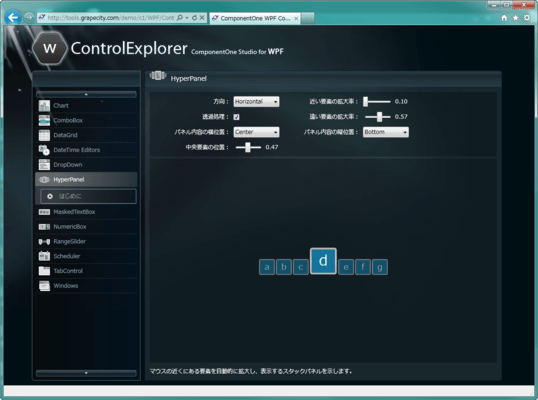Open the Chart control icon in sidebar
538x400 pixels.
(x=44, y=106)
